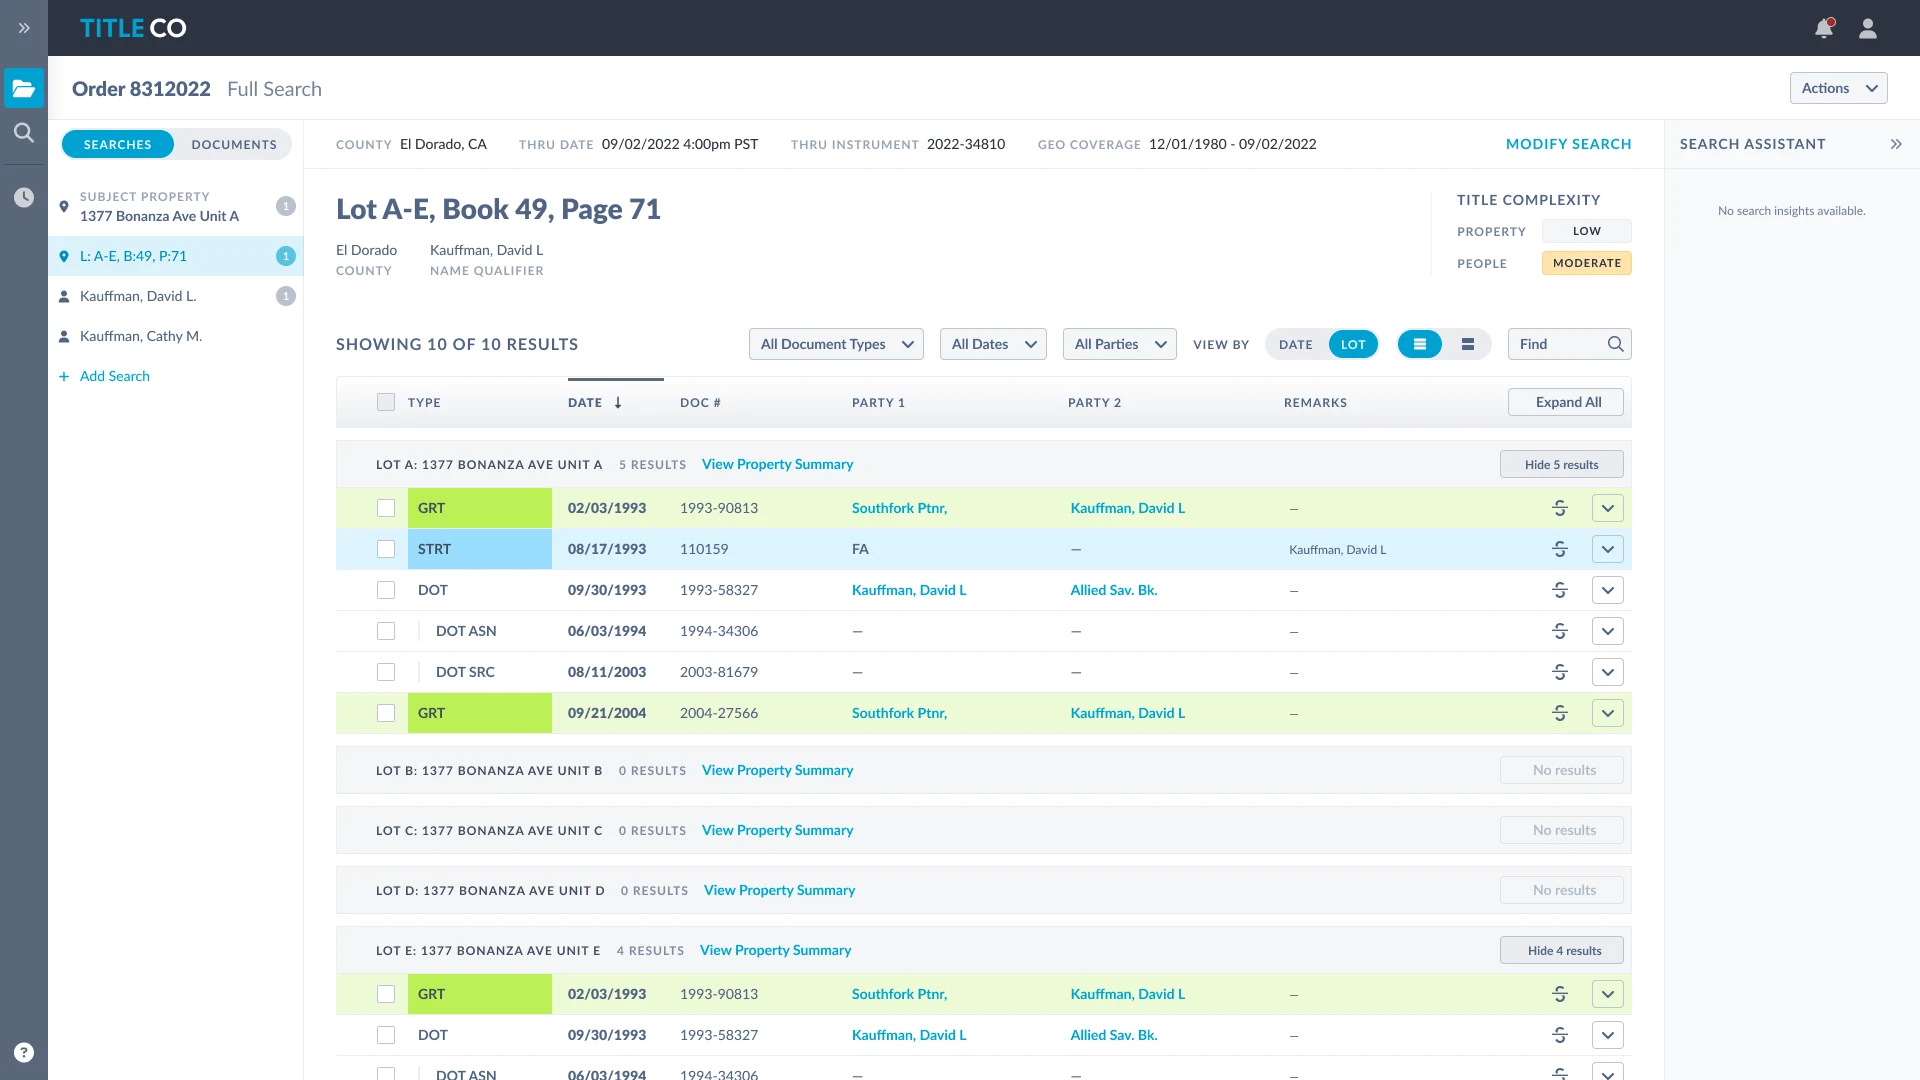The height and width of the screenshot is (1080, 1920).
Task: Click Expand All button
Action: pyautogui.click(x=1566, y=402)
